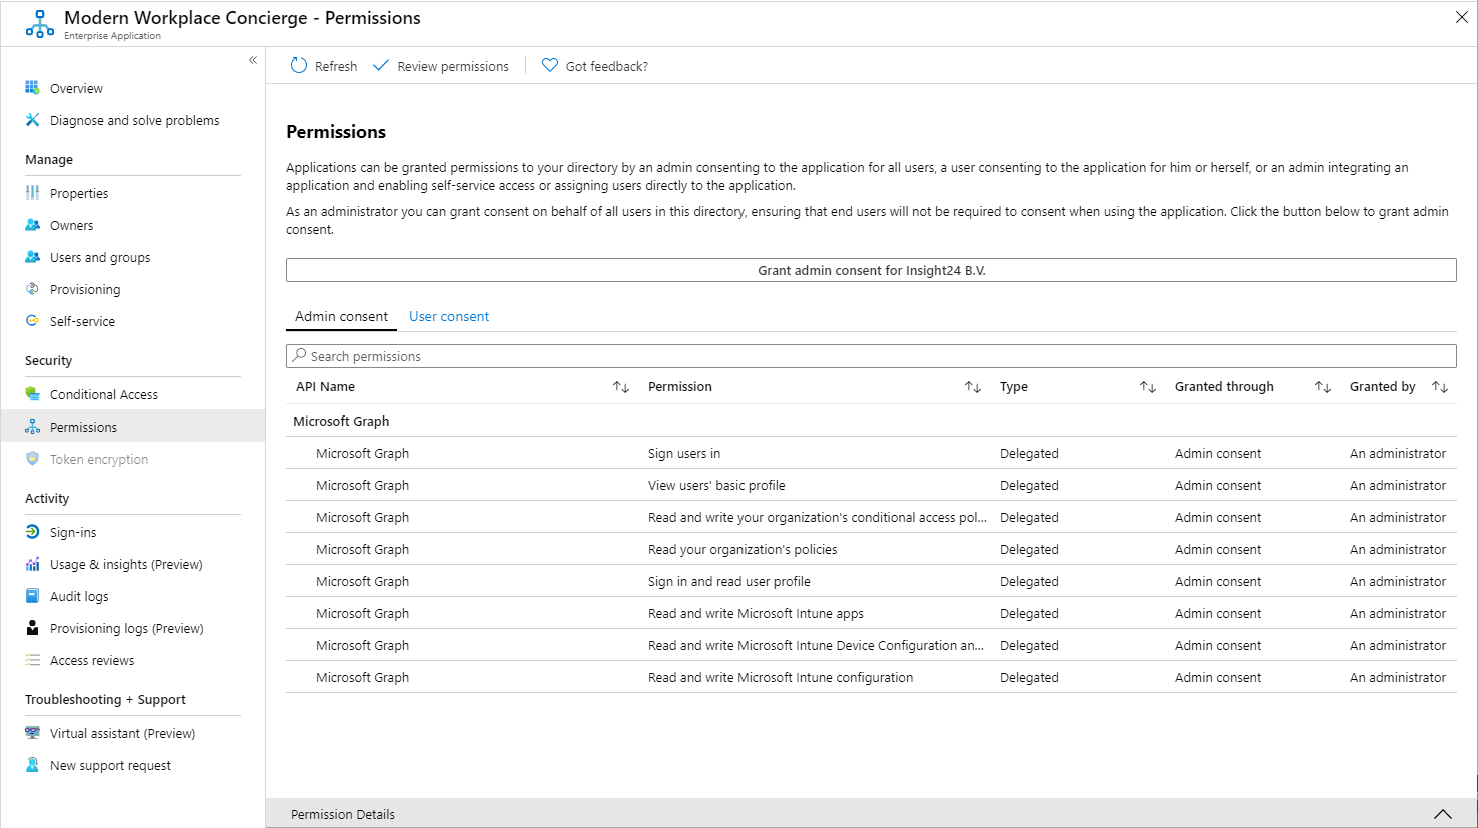1478x828 pixels.
Task: Click the Enterprise Application logo icon
Action: pyautogui.click(x=39, y=24)
